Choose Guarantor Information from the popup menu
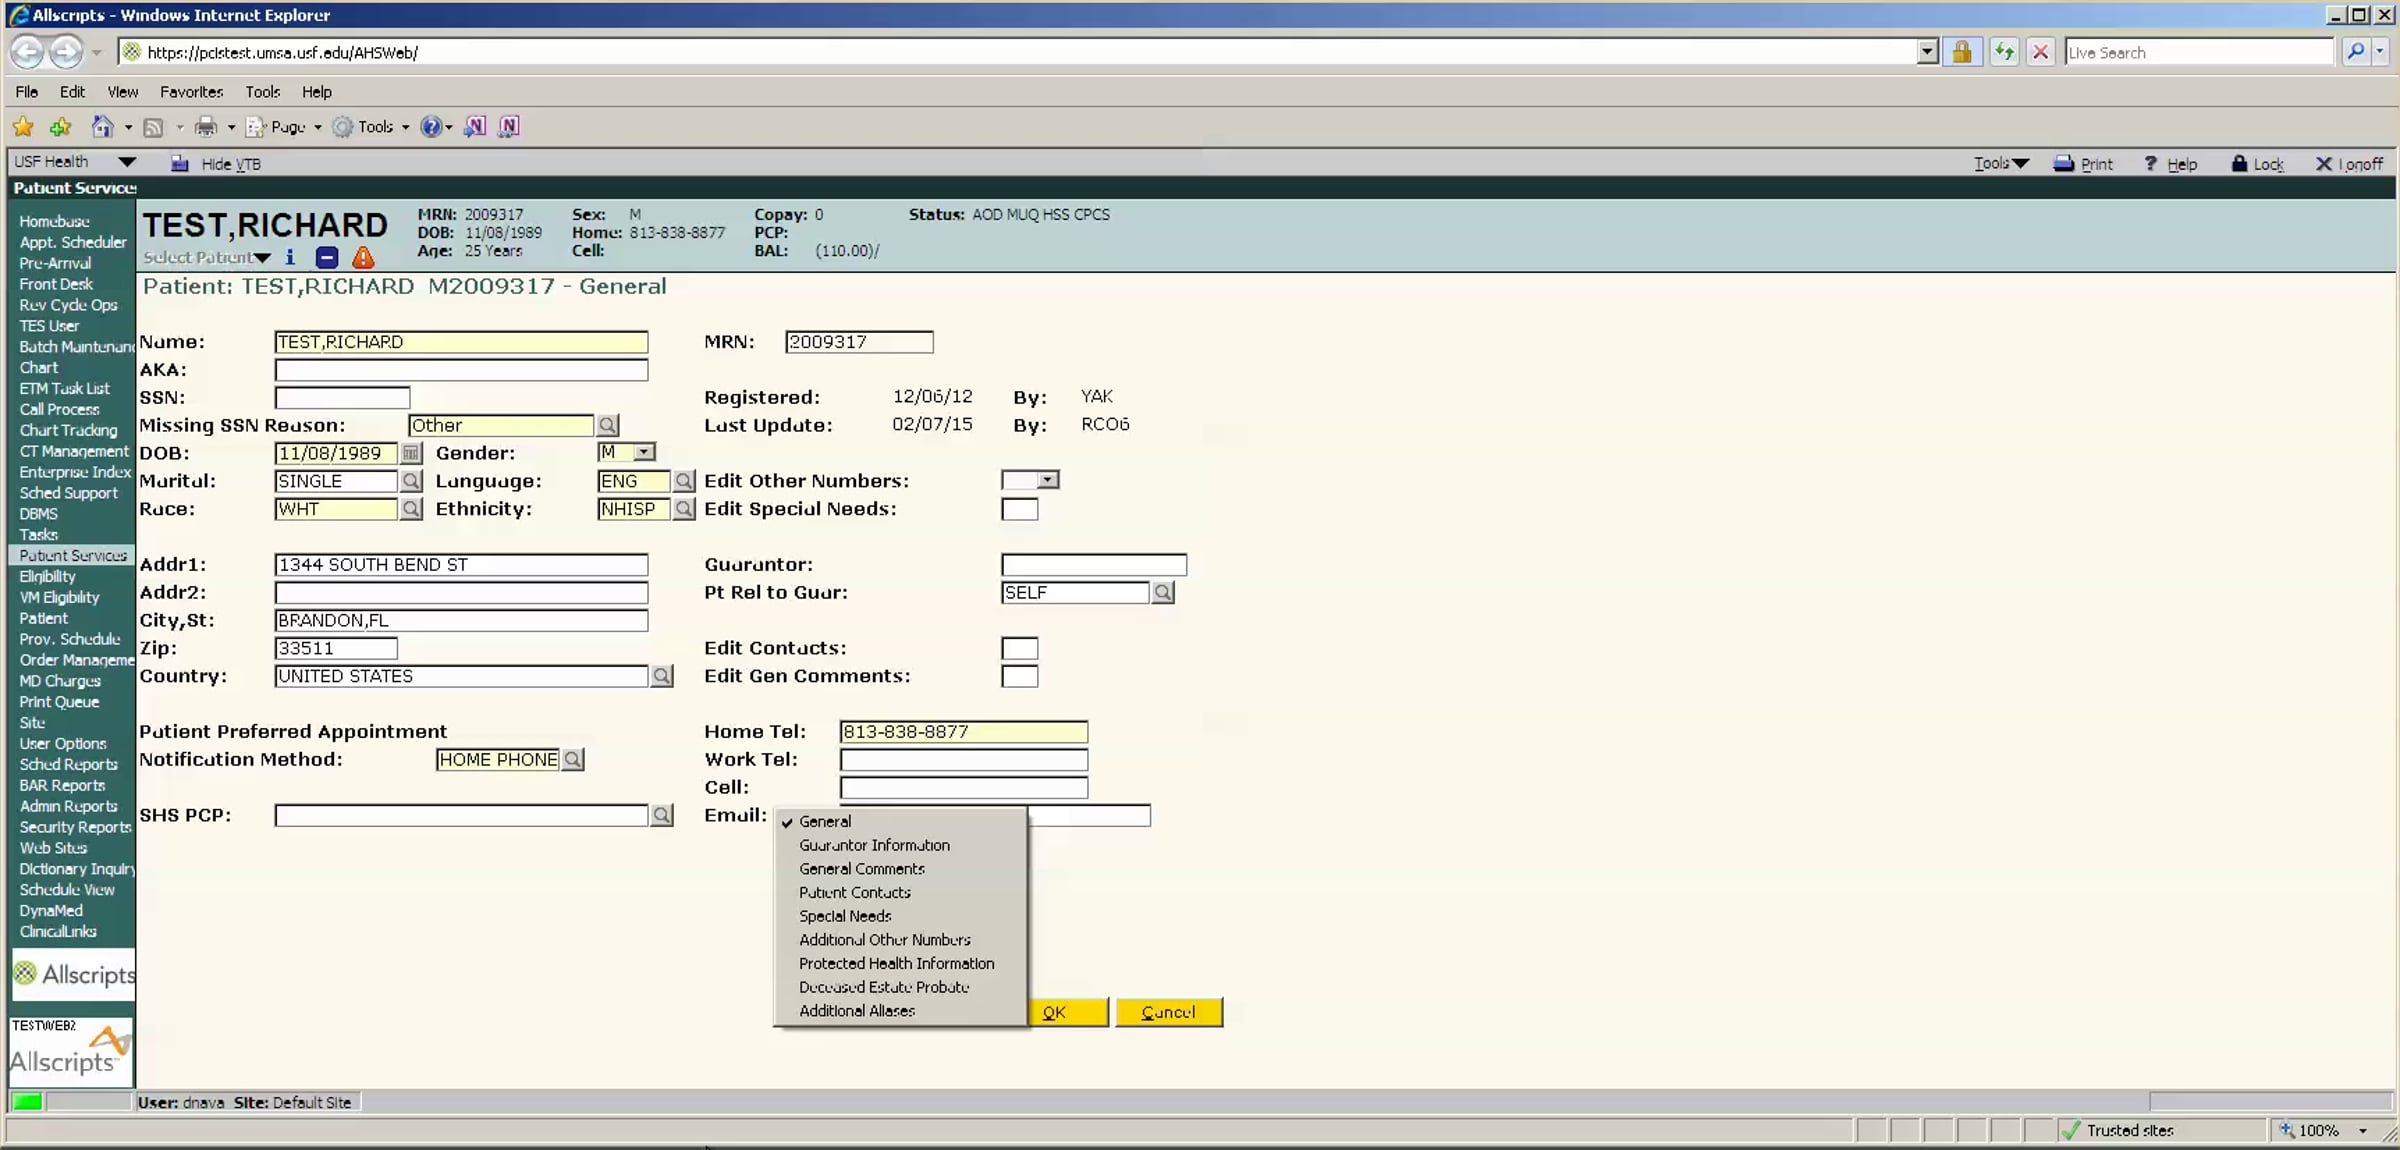Image resolution: width=2400 pixels, height=1150 pixels. tap(874, 846)
